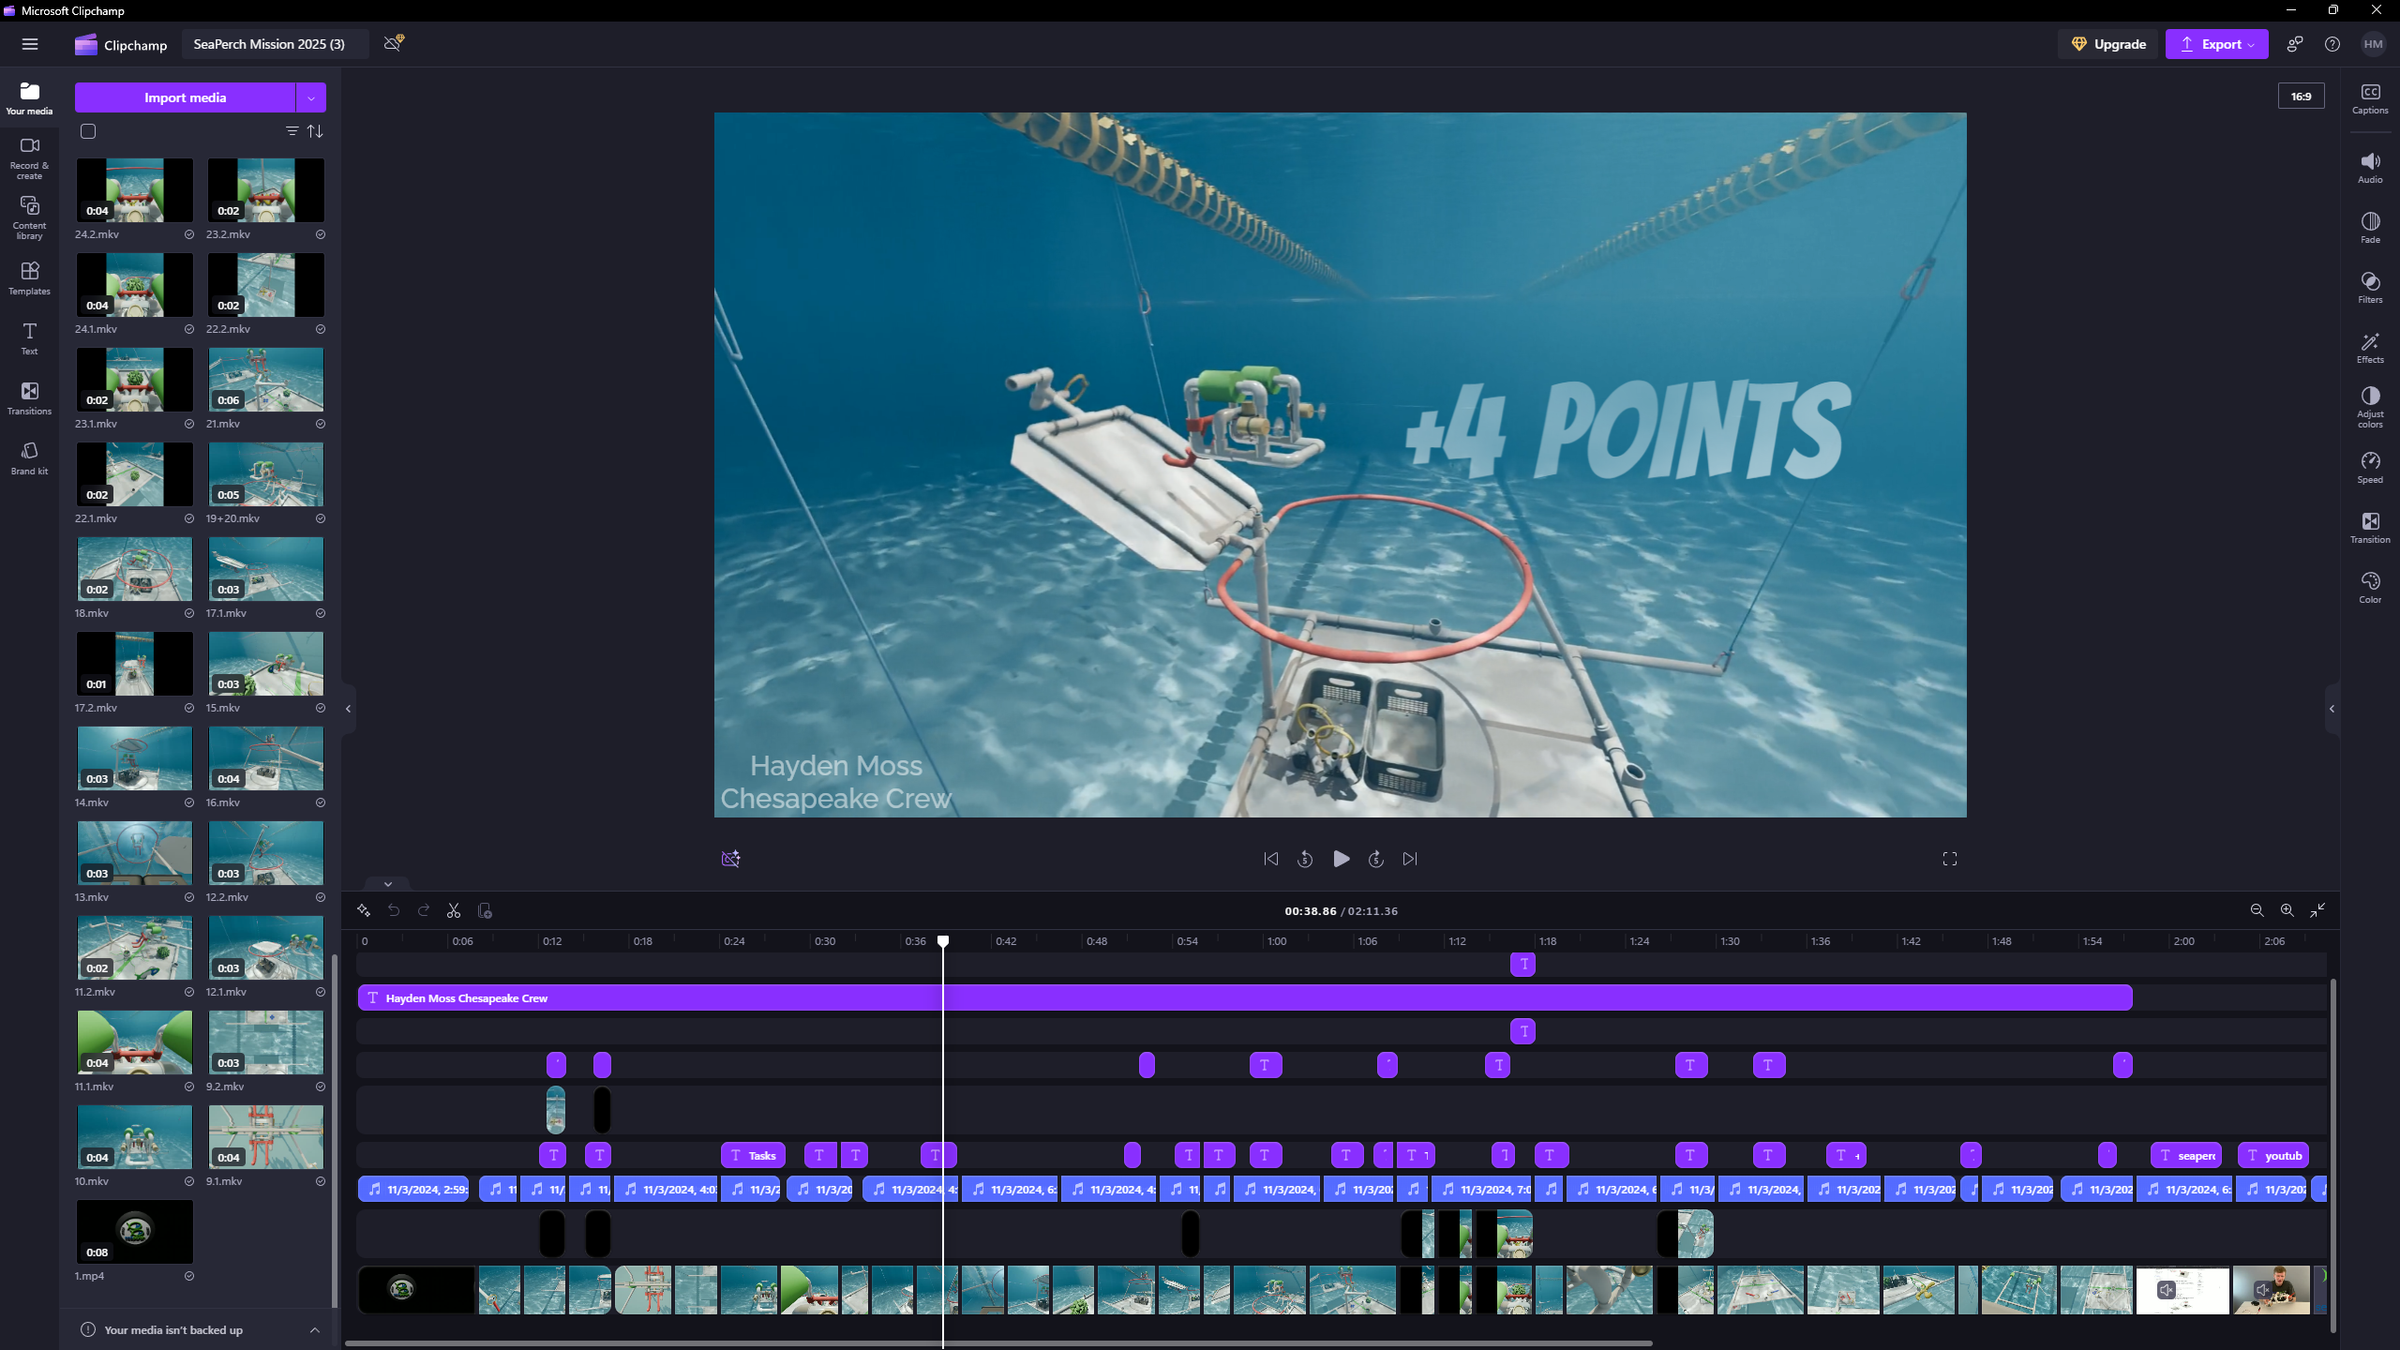Open the Import media dropdown arrow
This screenshot has height=1350, width=2400.
(x=311, y=97)
